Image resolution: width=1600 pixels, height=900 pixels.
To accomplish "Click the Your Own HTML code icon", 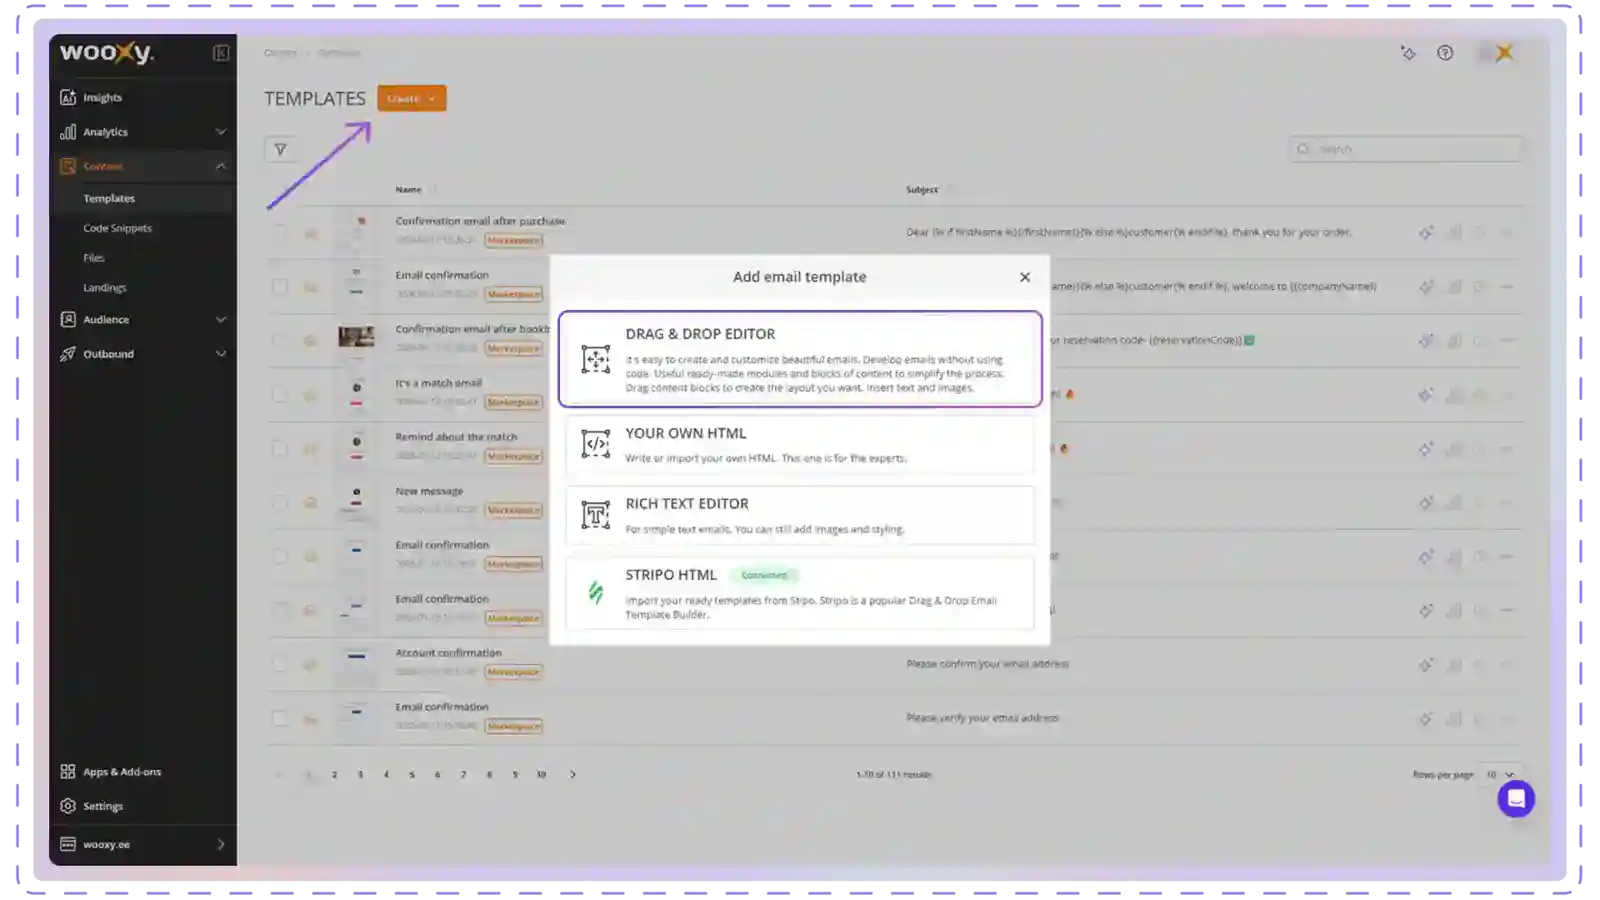I will tap(596, 444).
